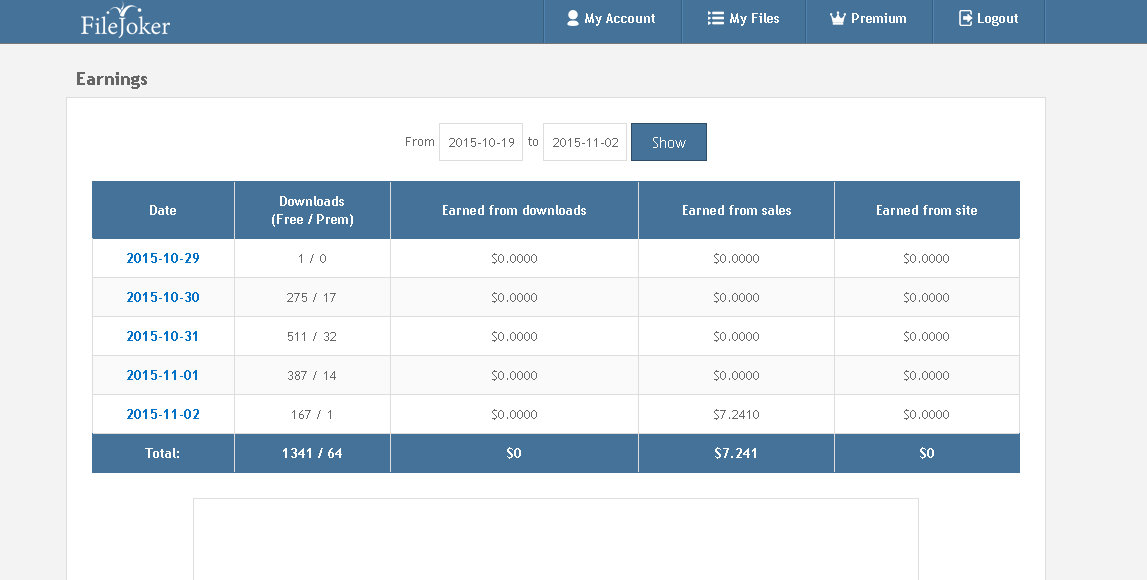
Task: Open the 2015-11-01 date link
Action: [163, 375]
